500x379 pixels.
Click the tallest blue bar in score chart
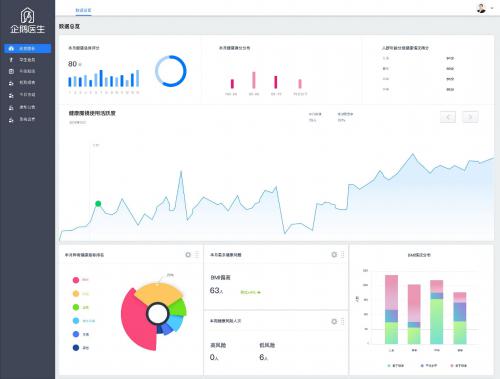click(101, 78)
